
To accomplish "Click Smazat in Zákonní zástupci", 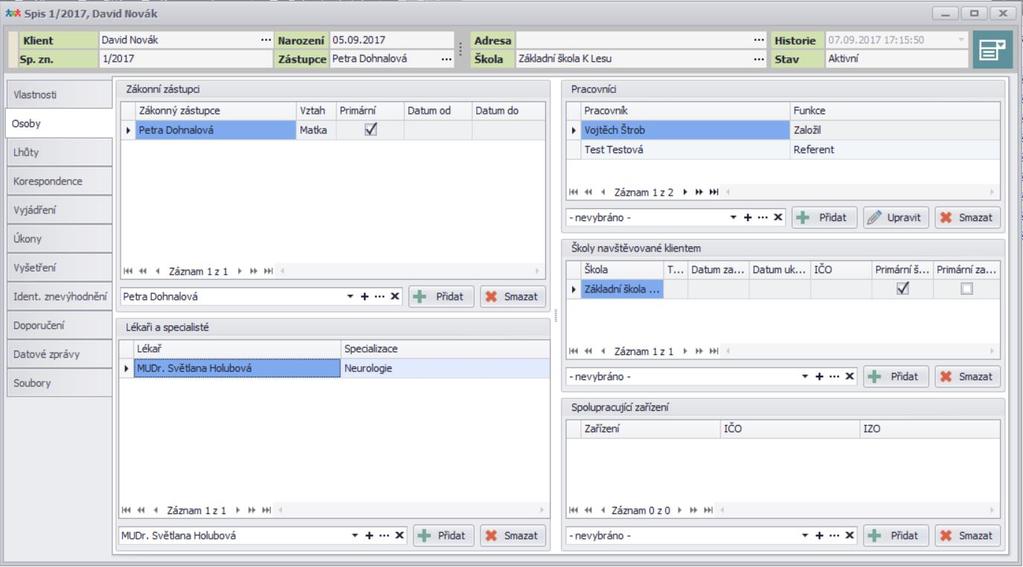I will tap(512, 296).
